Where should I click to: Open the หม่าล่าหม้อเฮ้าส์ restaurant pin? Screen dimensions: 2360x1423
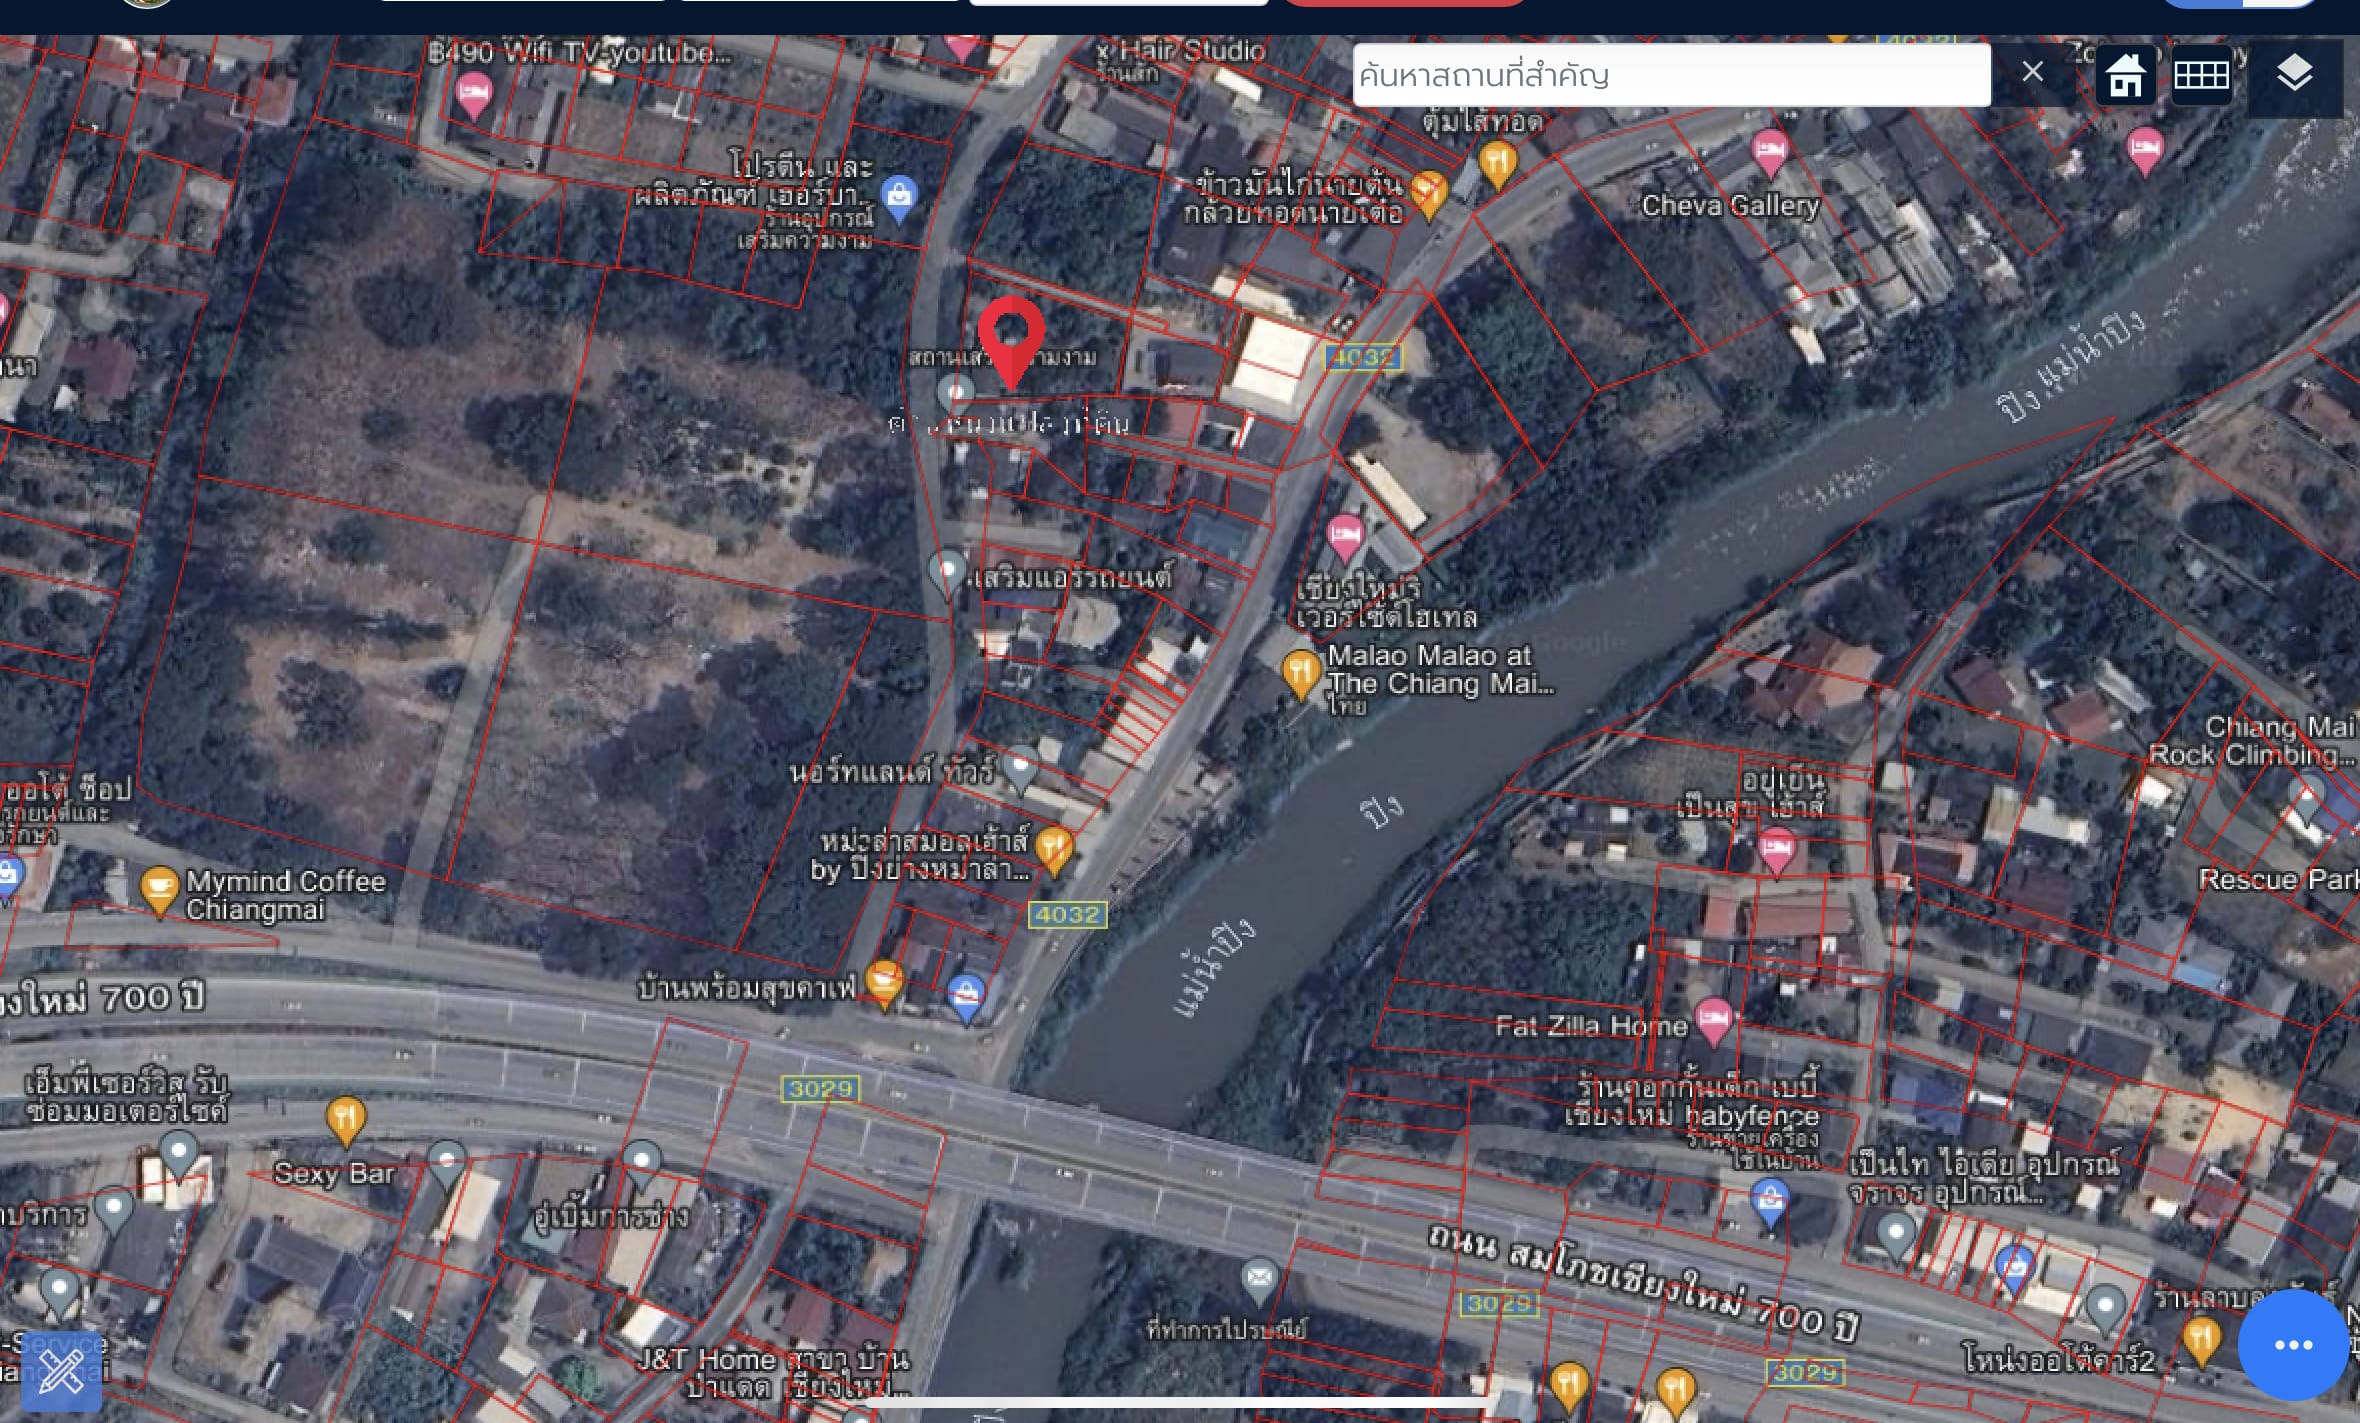(1054, 851)
